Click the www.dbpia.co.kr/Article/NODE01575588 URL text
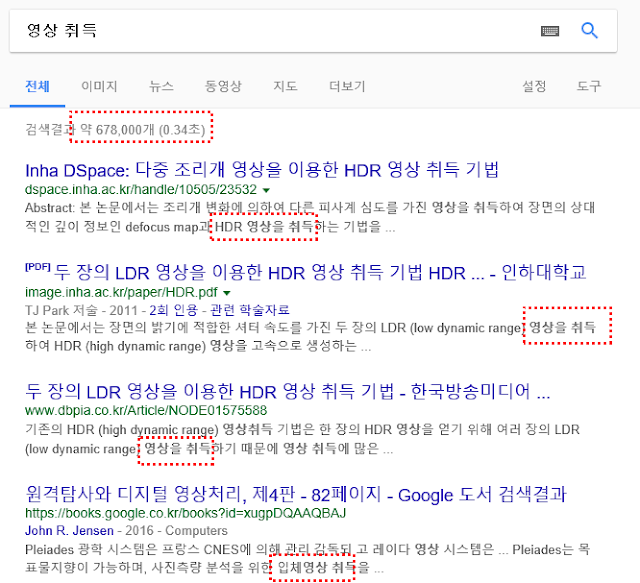This screenshot has width=640, height=583. click(x=146, y=410)
